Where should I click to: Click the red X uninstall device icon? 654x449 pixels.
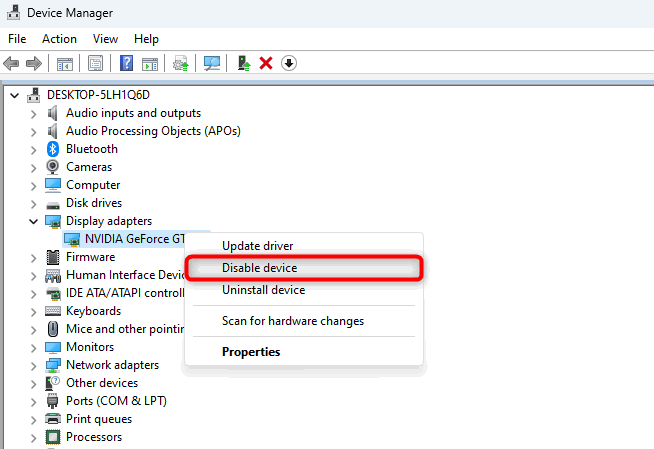[266, 63]
